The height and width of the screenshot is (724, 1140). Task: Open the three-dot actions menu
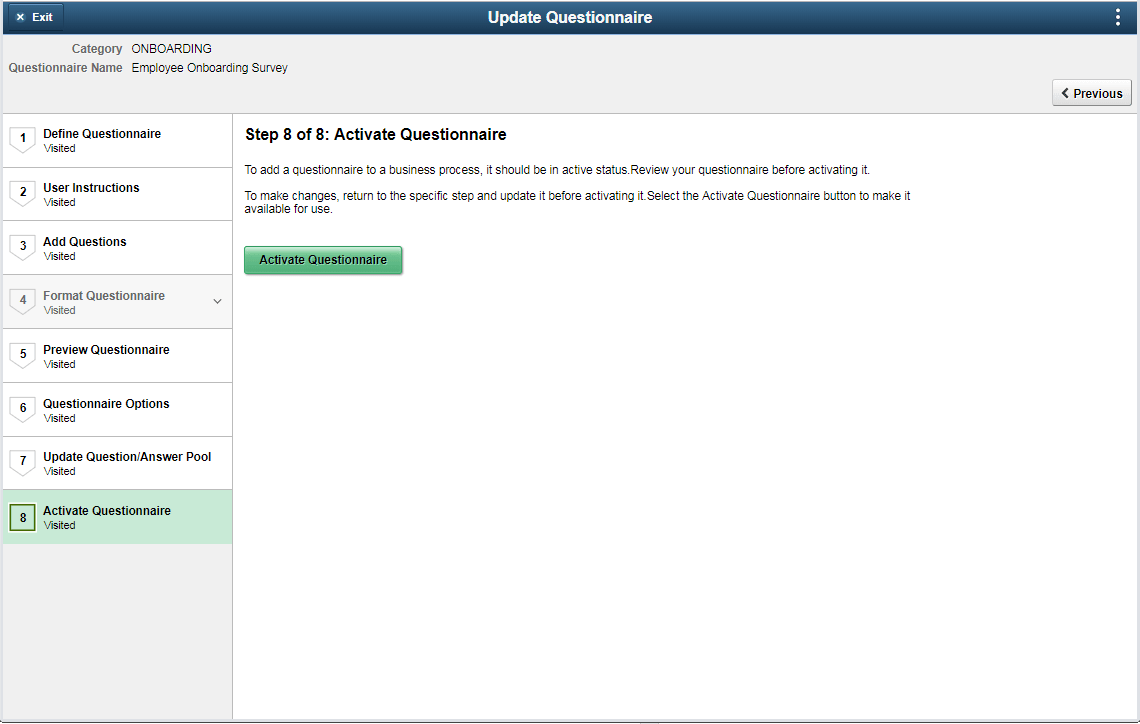pos(1117,16)
